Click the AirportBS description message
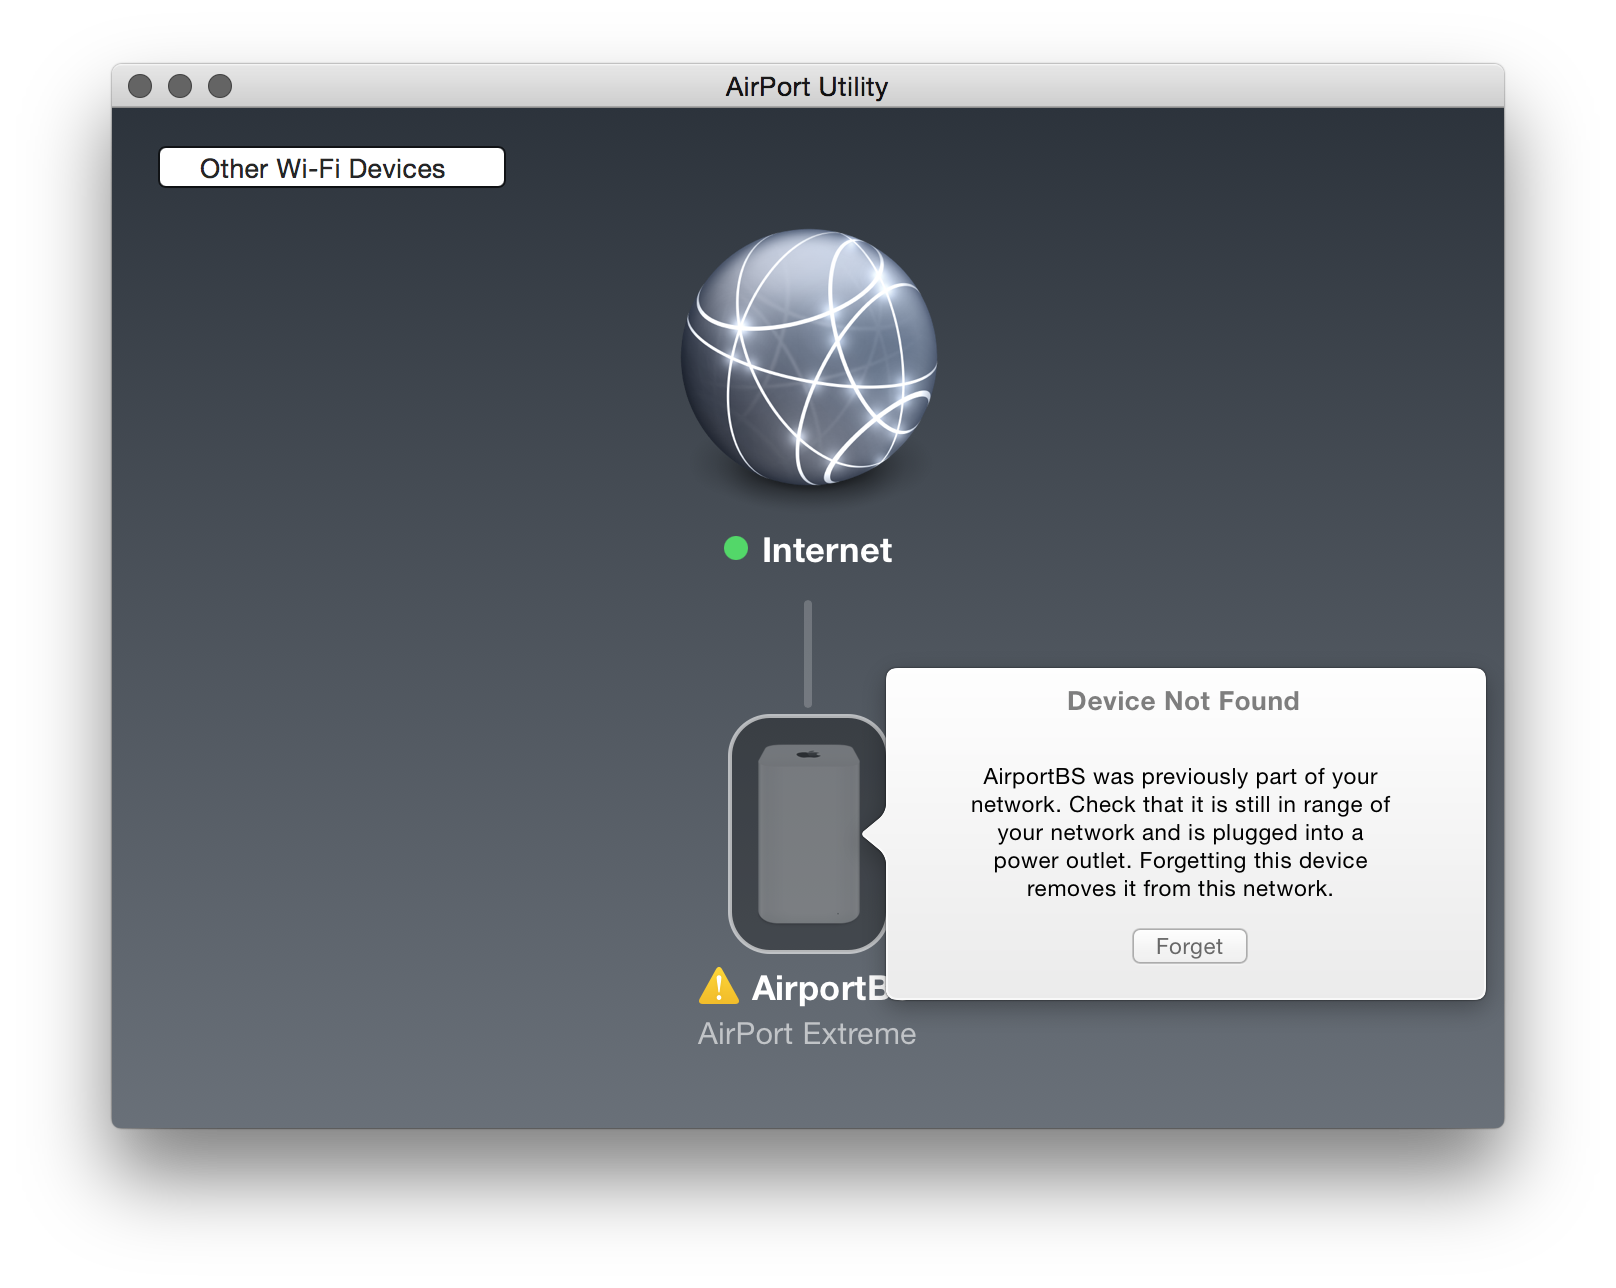The width and height of the screenshot is (1616, 1288). pos(1180,832)
